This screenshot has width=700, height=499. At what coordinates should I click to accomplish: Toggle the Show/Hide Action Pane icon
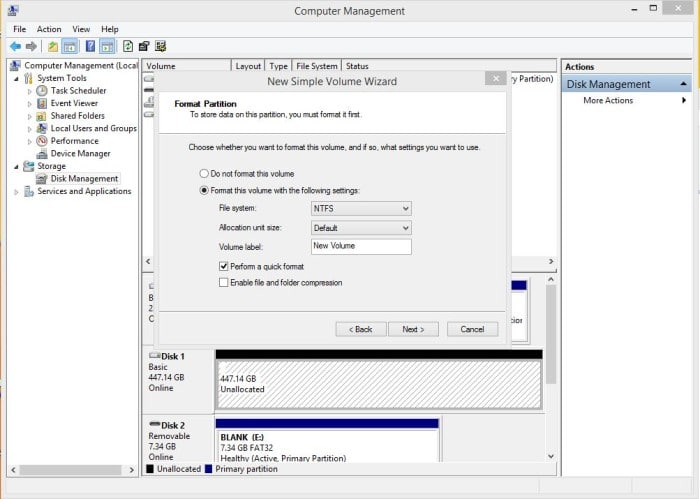tap(107, 46)
